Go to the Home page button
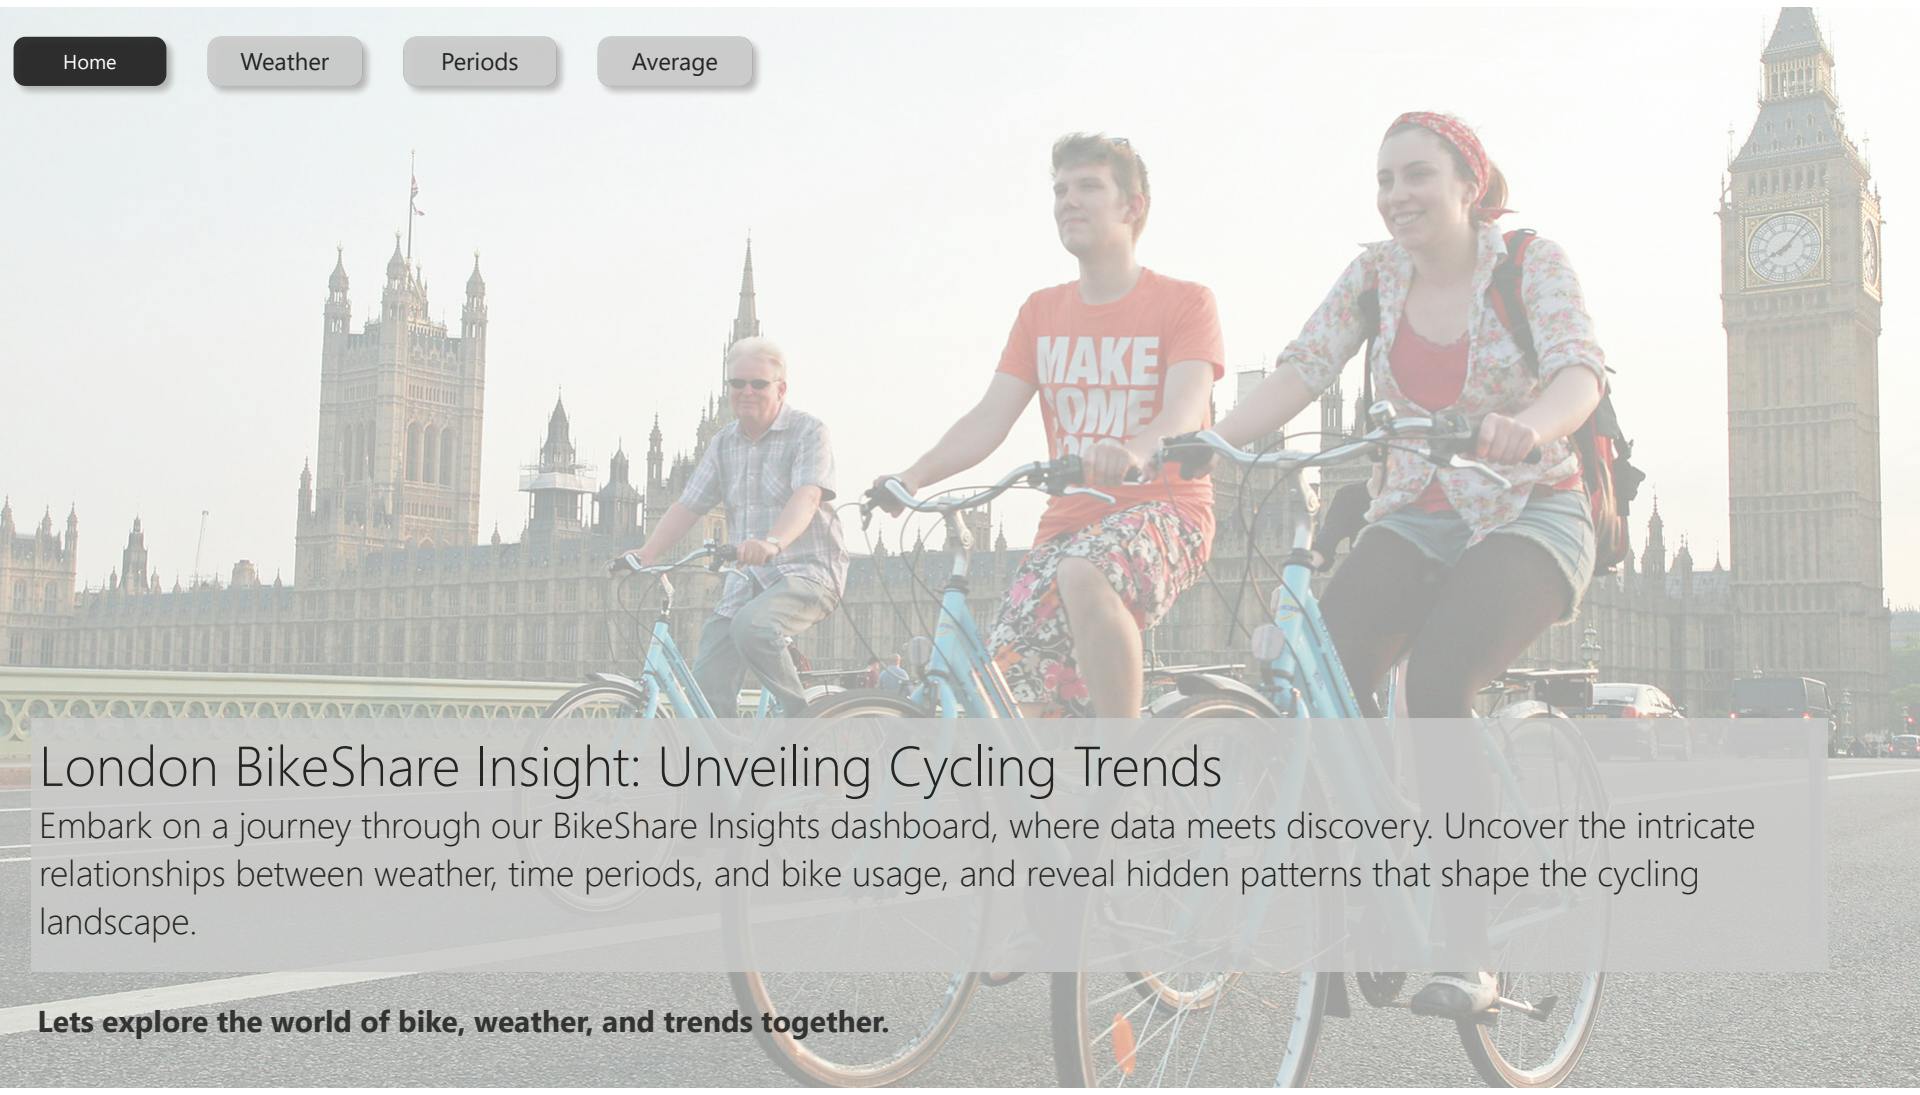 [x=90, y=62]
